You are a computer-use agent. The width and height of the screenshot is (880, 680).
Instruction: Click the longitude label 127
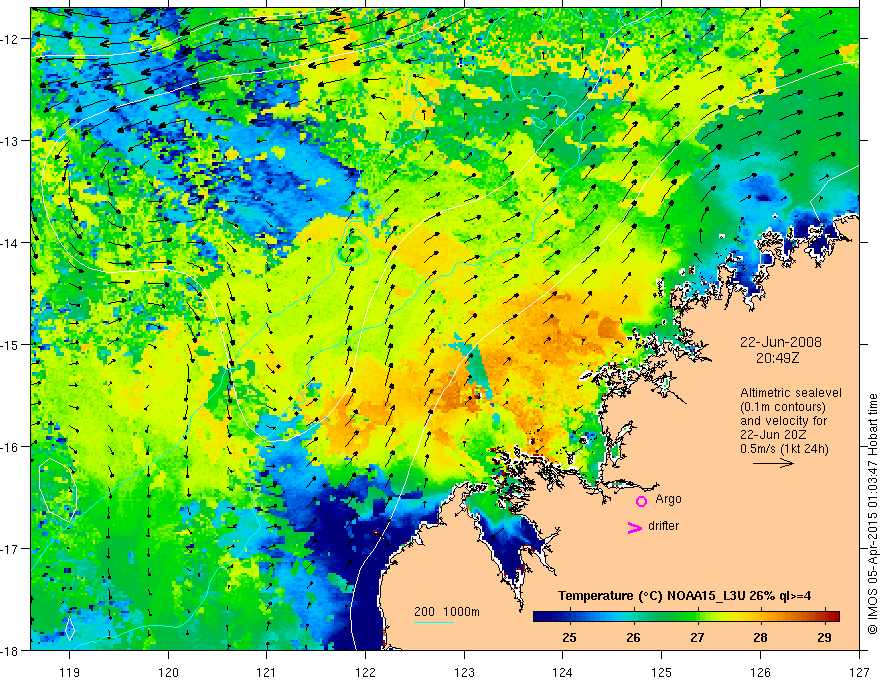[859, 672]
